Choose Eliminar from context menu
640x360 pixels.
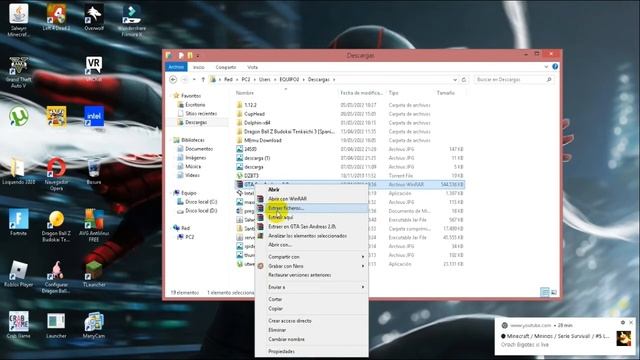311,330
